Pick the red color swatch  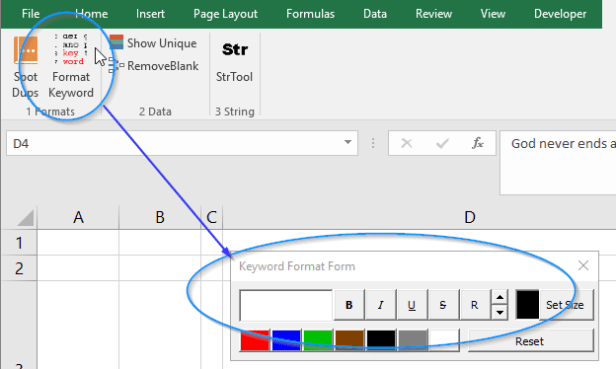coord(255,340)
